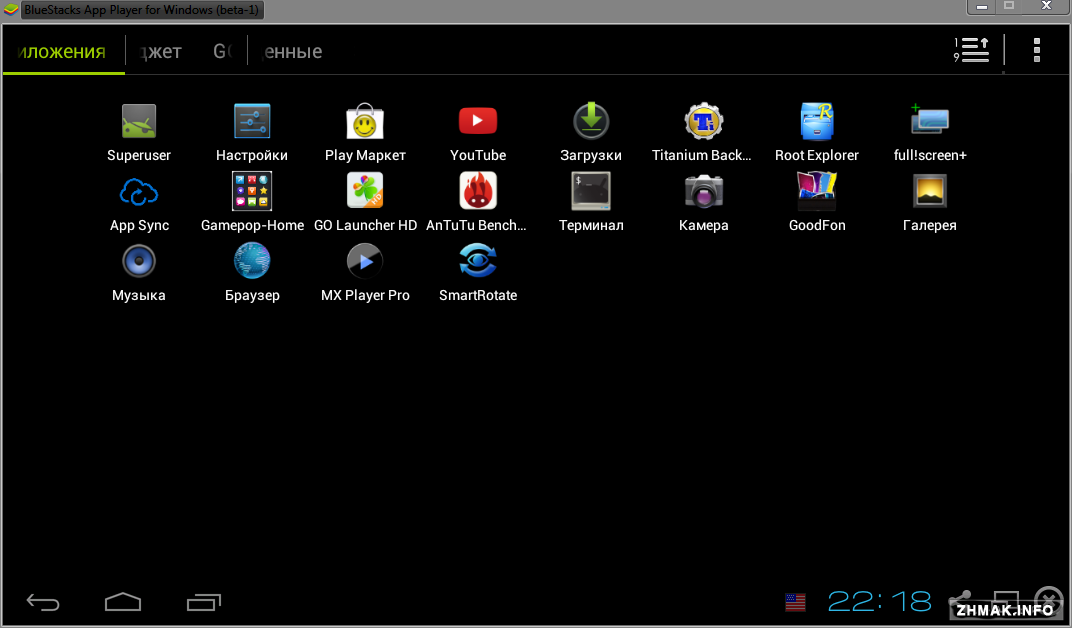
Task: Launch Gamepop-Home app
Action: [x=252, y=191]
